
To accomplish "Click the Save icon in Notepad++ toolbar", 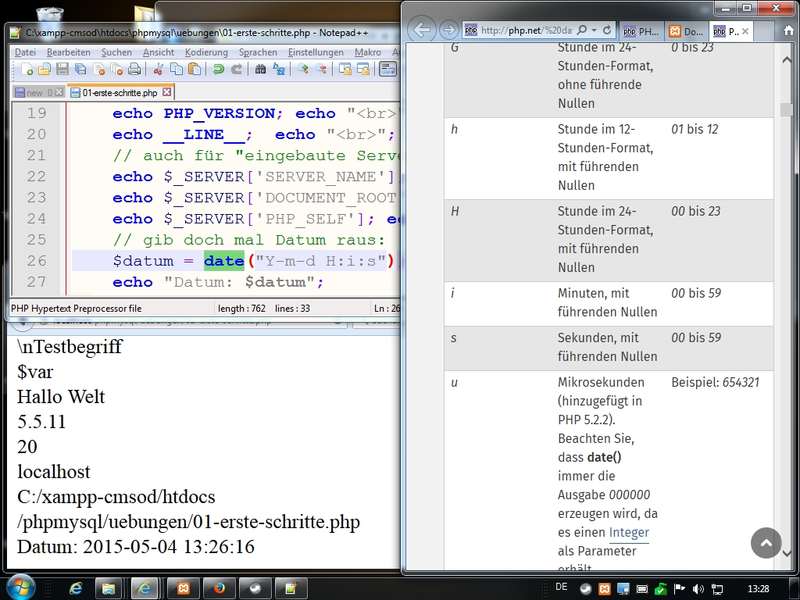I will (x=62, y=69).
